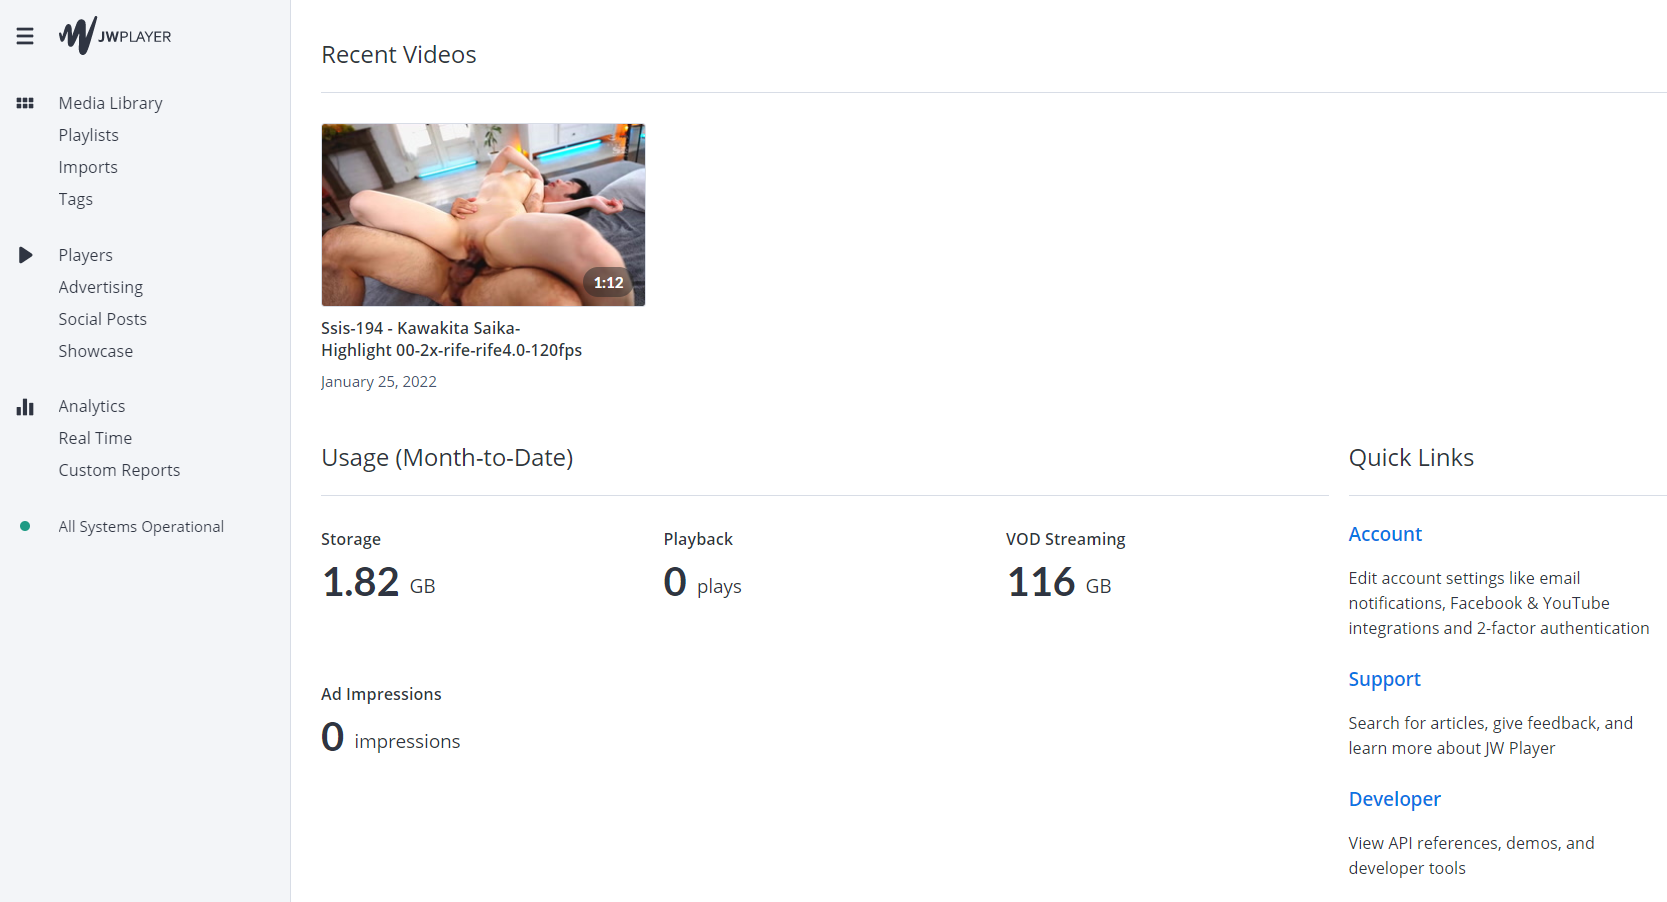Select the Analytics bar chart icon
1667x902 pixels.
click(25, 407)
